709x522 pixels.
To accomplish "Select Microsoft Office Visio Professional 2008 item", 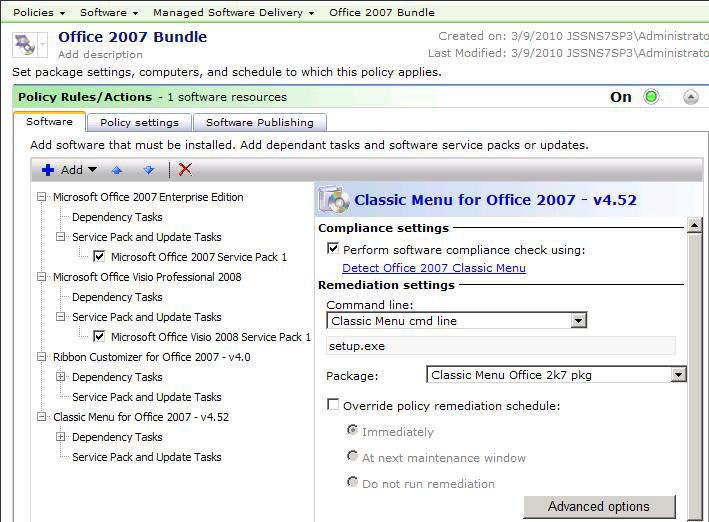I will pos(147,277).
